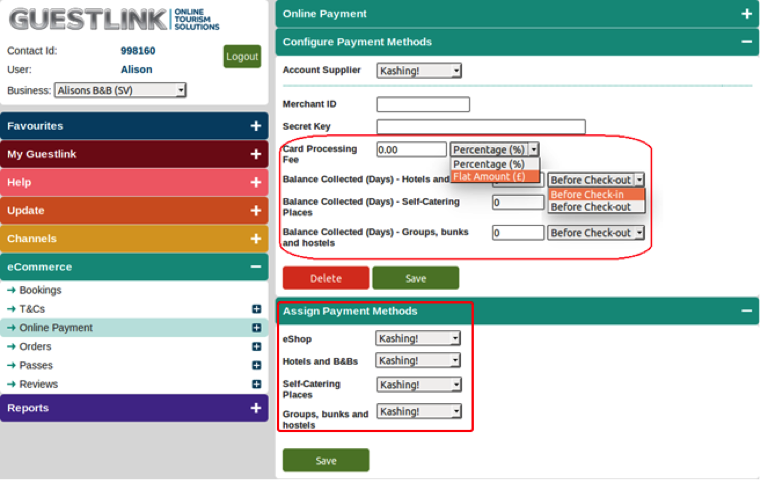760x480 pixels.
Task: Go to Orders link
Action: [35, 347]
